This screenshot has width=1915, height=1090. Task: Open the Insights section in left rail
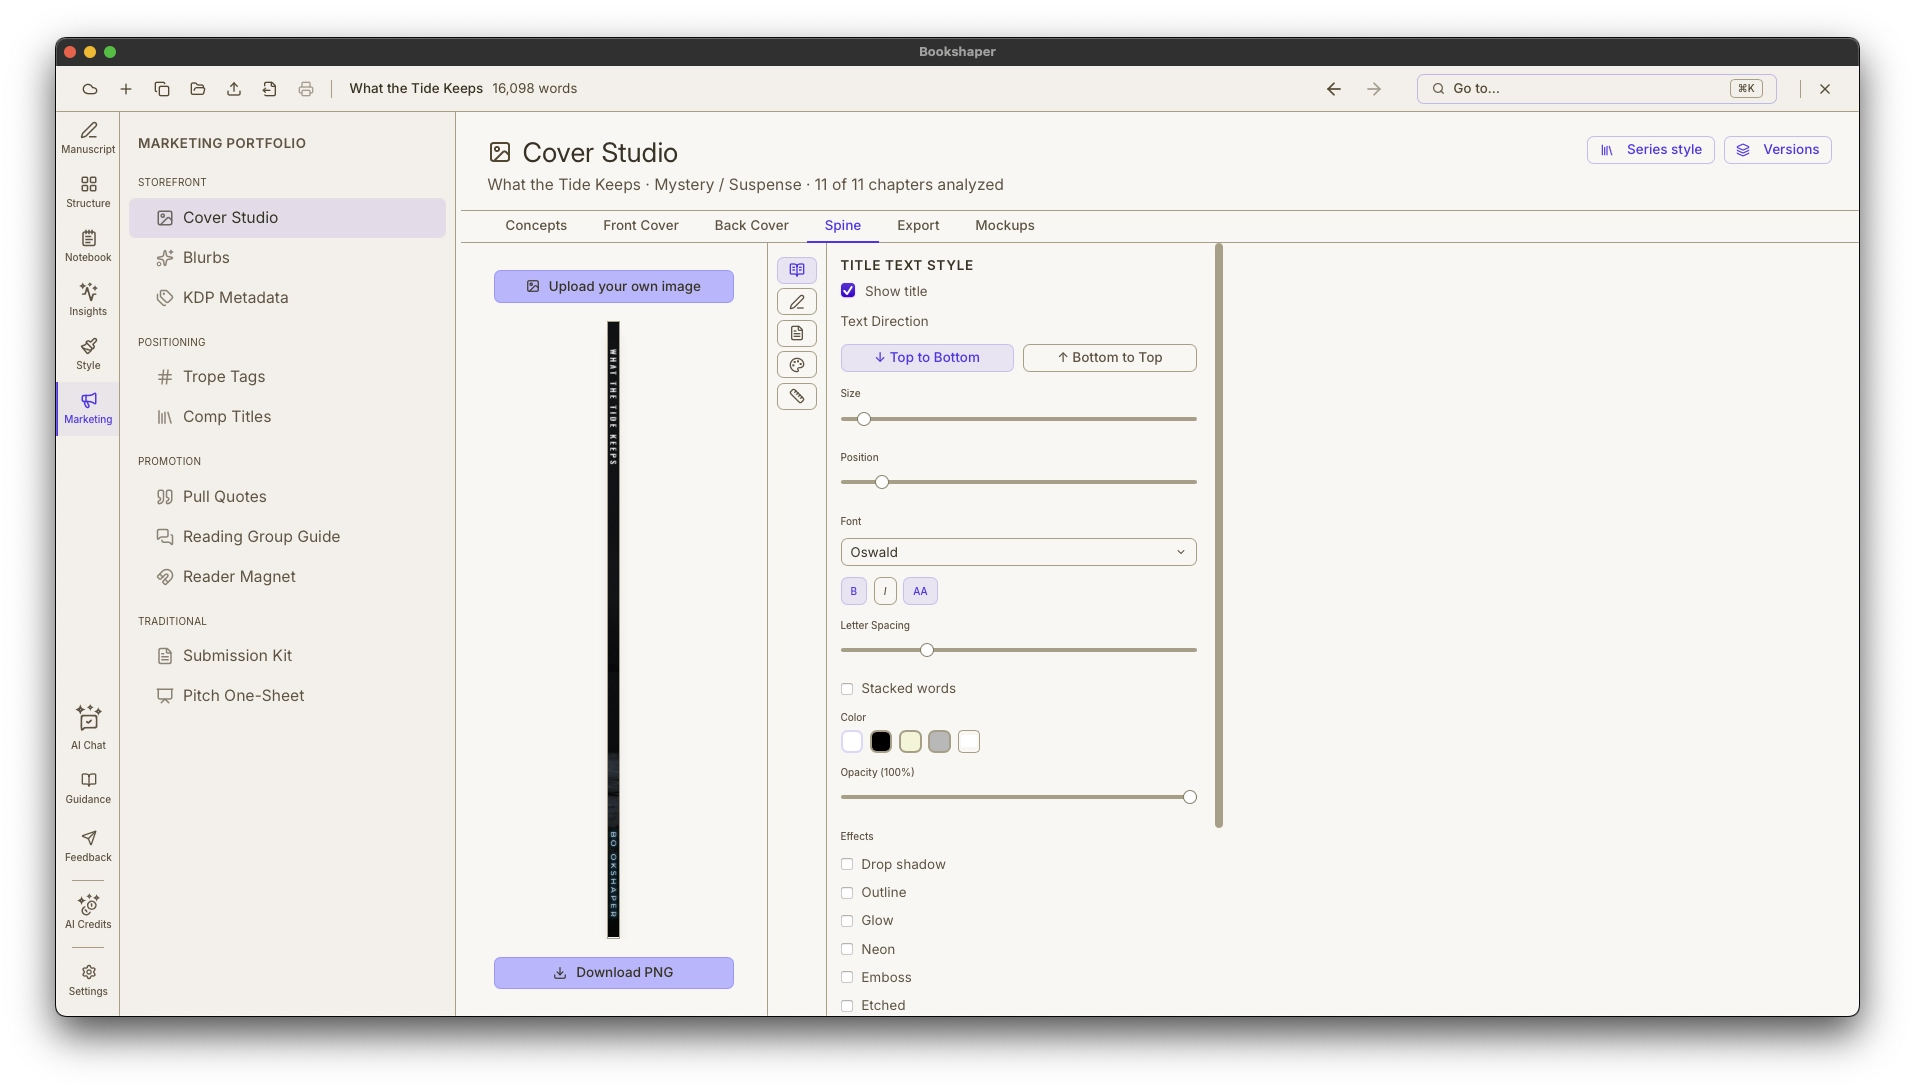click(x=88, y=300)
